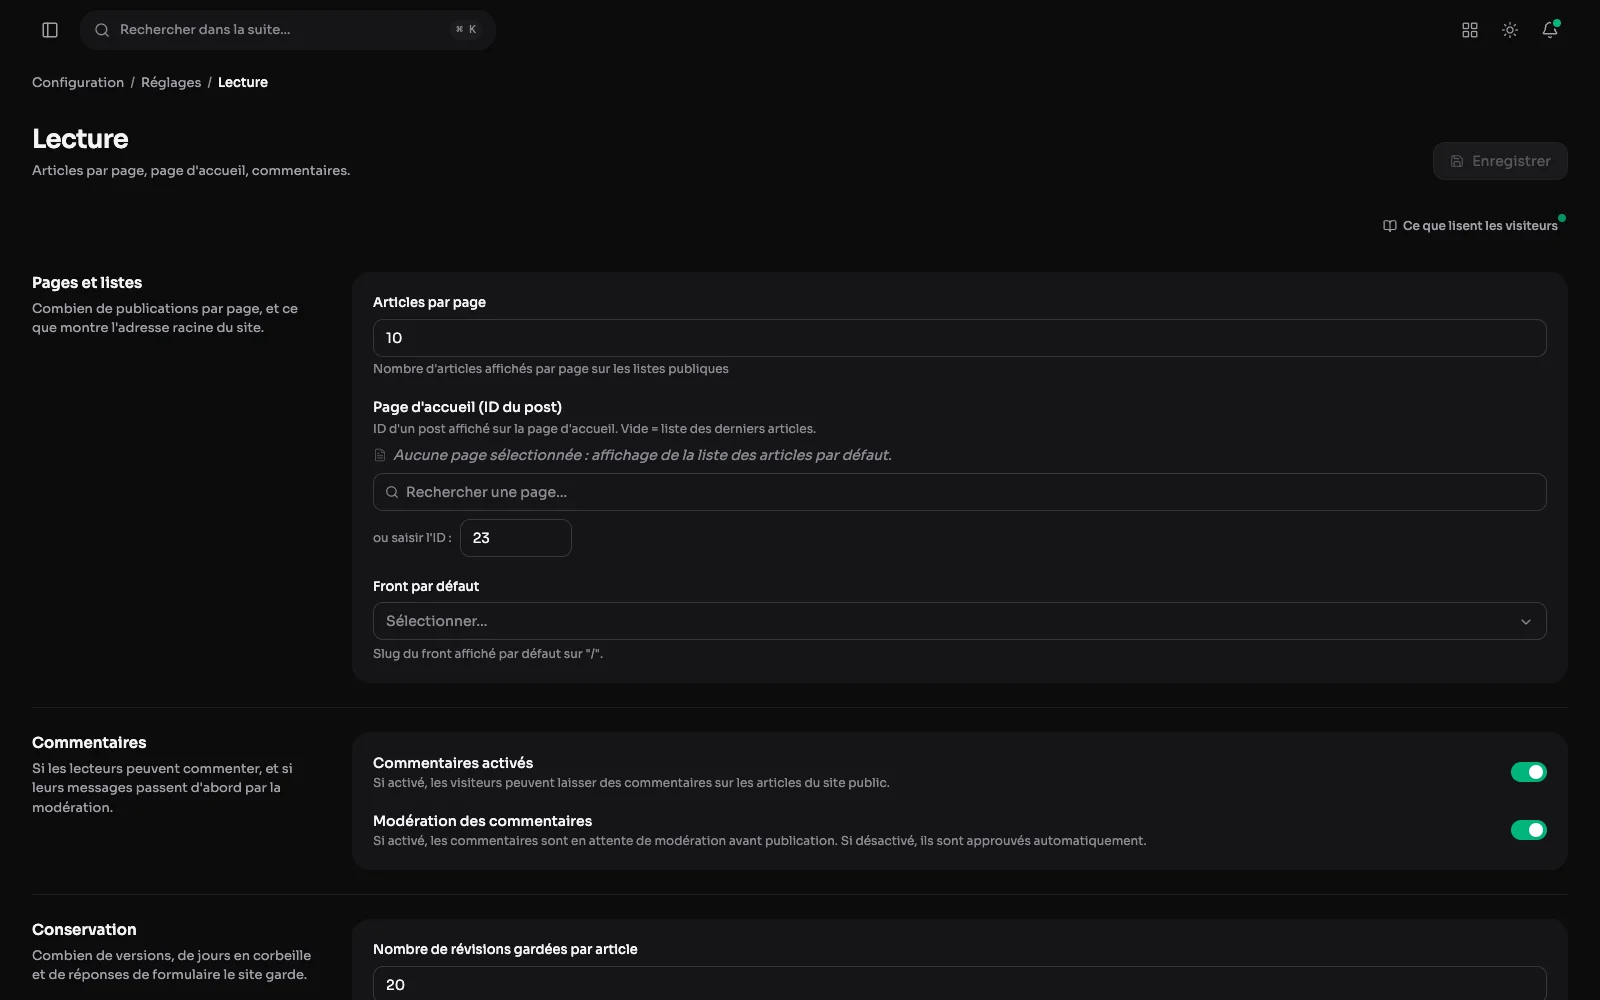Viewport: 1600px width, 1000px height.
Task: Click the 'ou saisir l'ID' number field
Action: [516, 538]
